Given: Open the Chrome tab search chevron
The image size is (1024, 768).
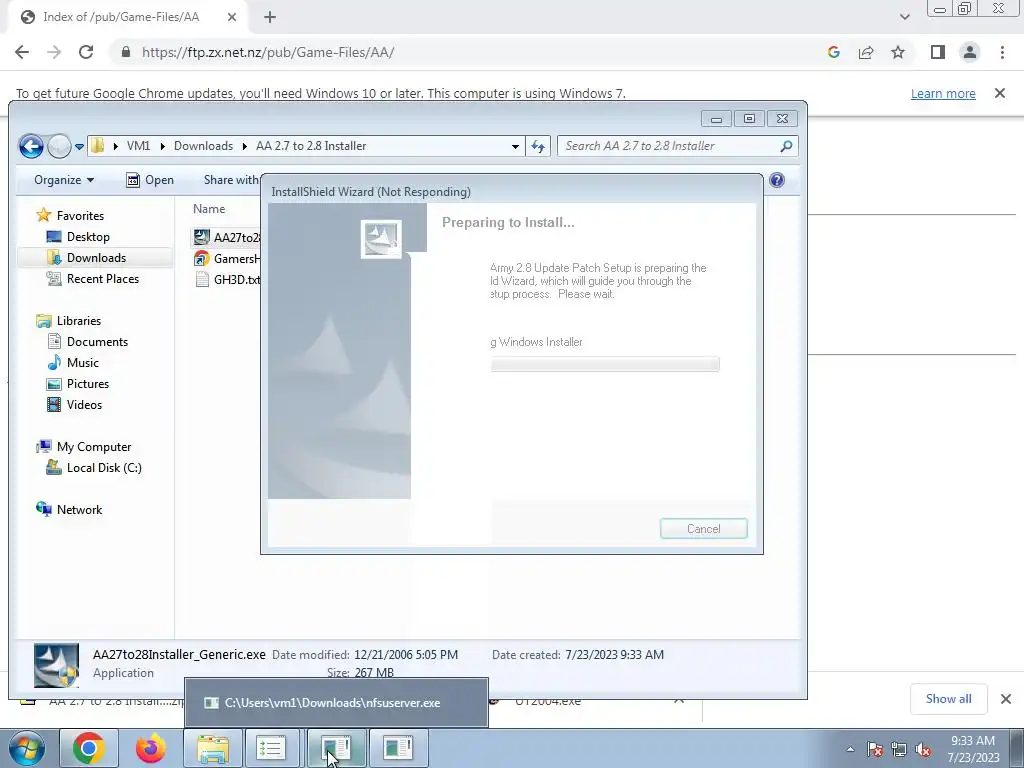Looking at the screenshot, I should click(x=904, y=17).
